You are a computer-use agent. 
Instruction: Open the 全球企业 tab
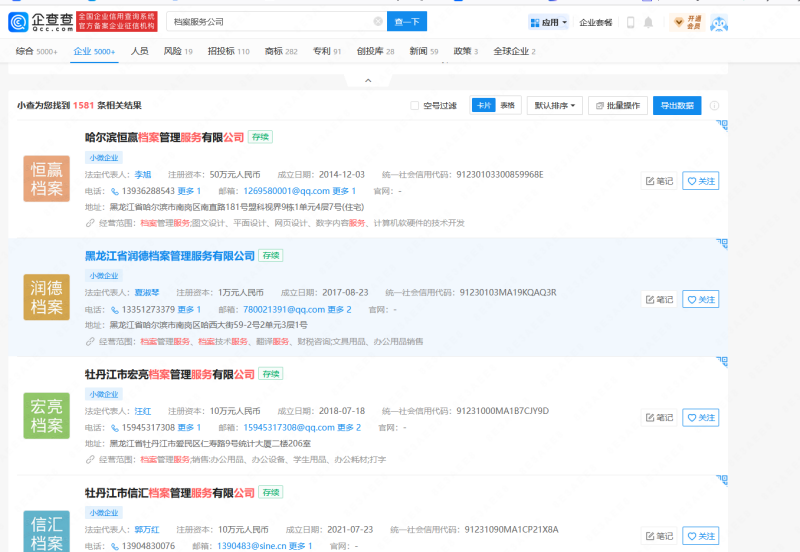pos(514,51)
